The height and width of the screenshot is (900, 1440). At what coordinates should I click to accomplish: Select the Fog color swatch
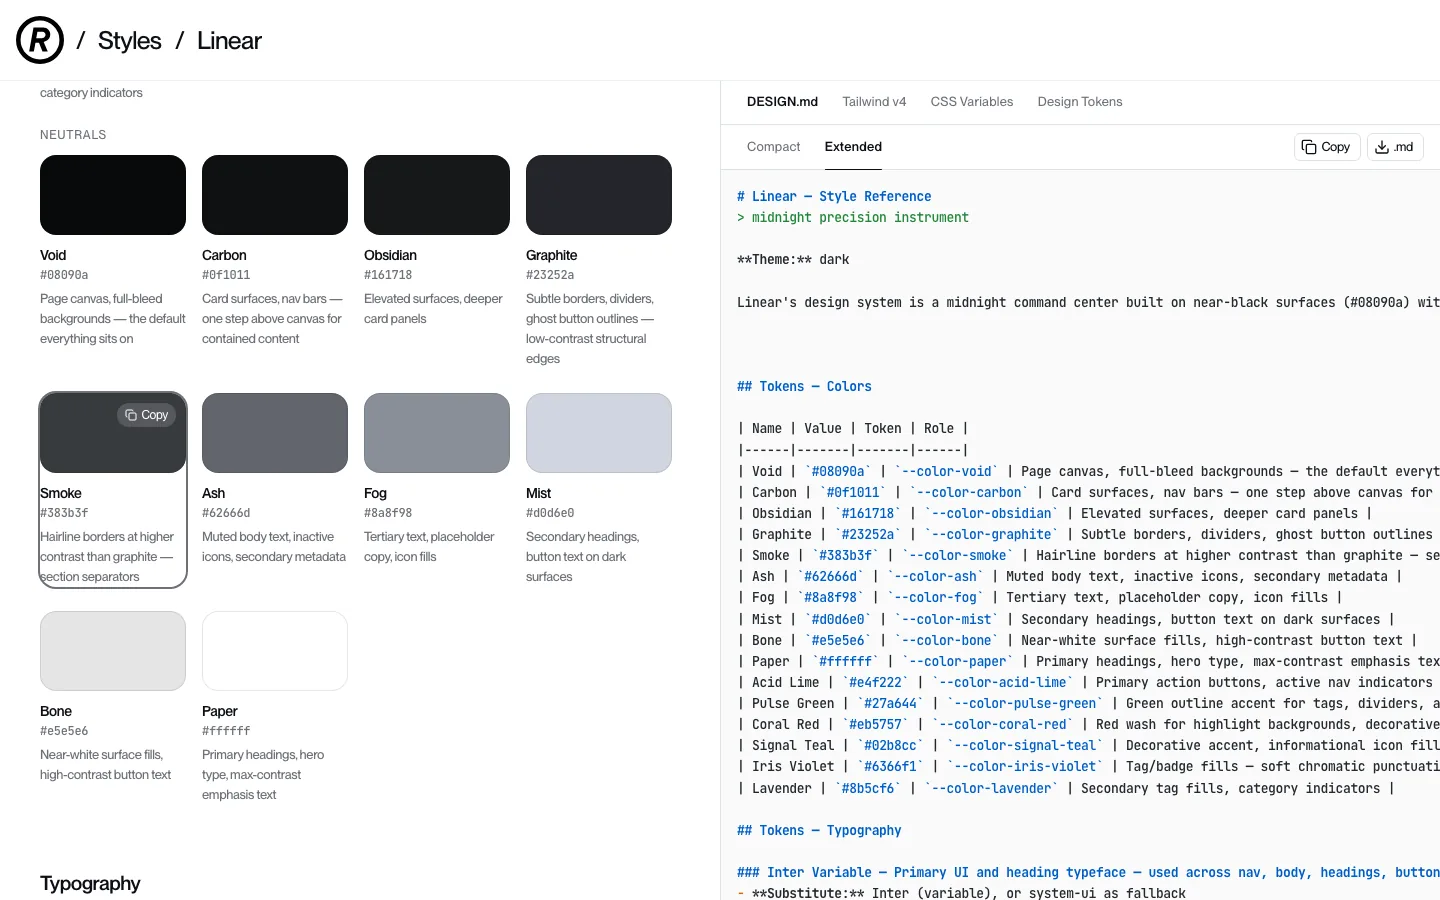click(437, 433)
